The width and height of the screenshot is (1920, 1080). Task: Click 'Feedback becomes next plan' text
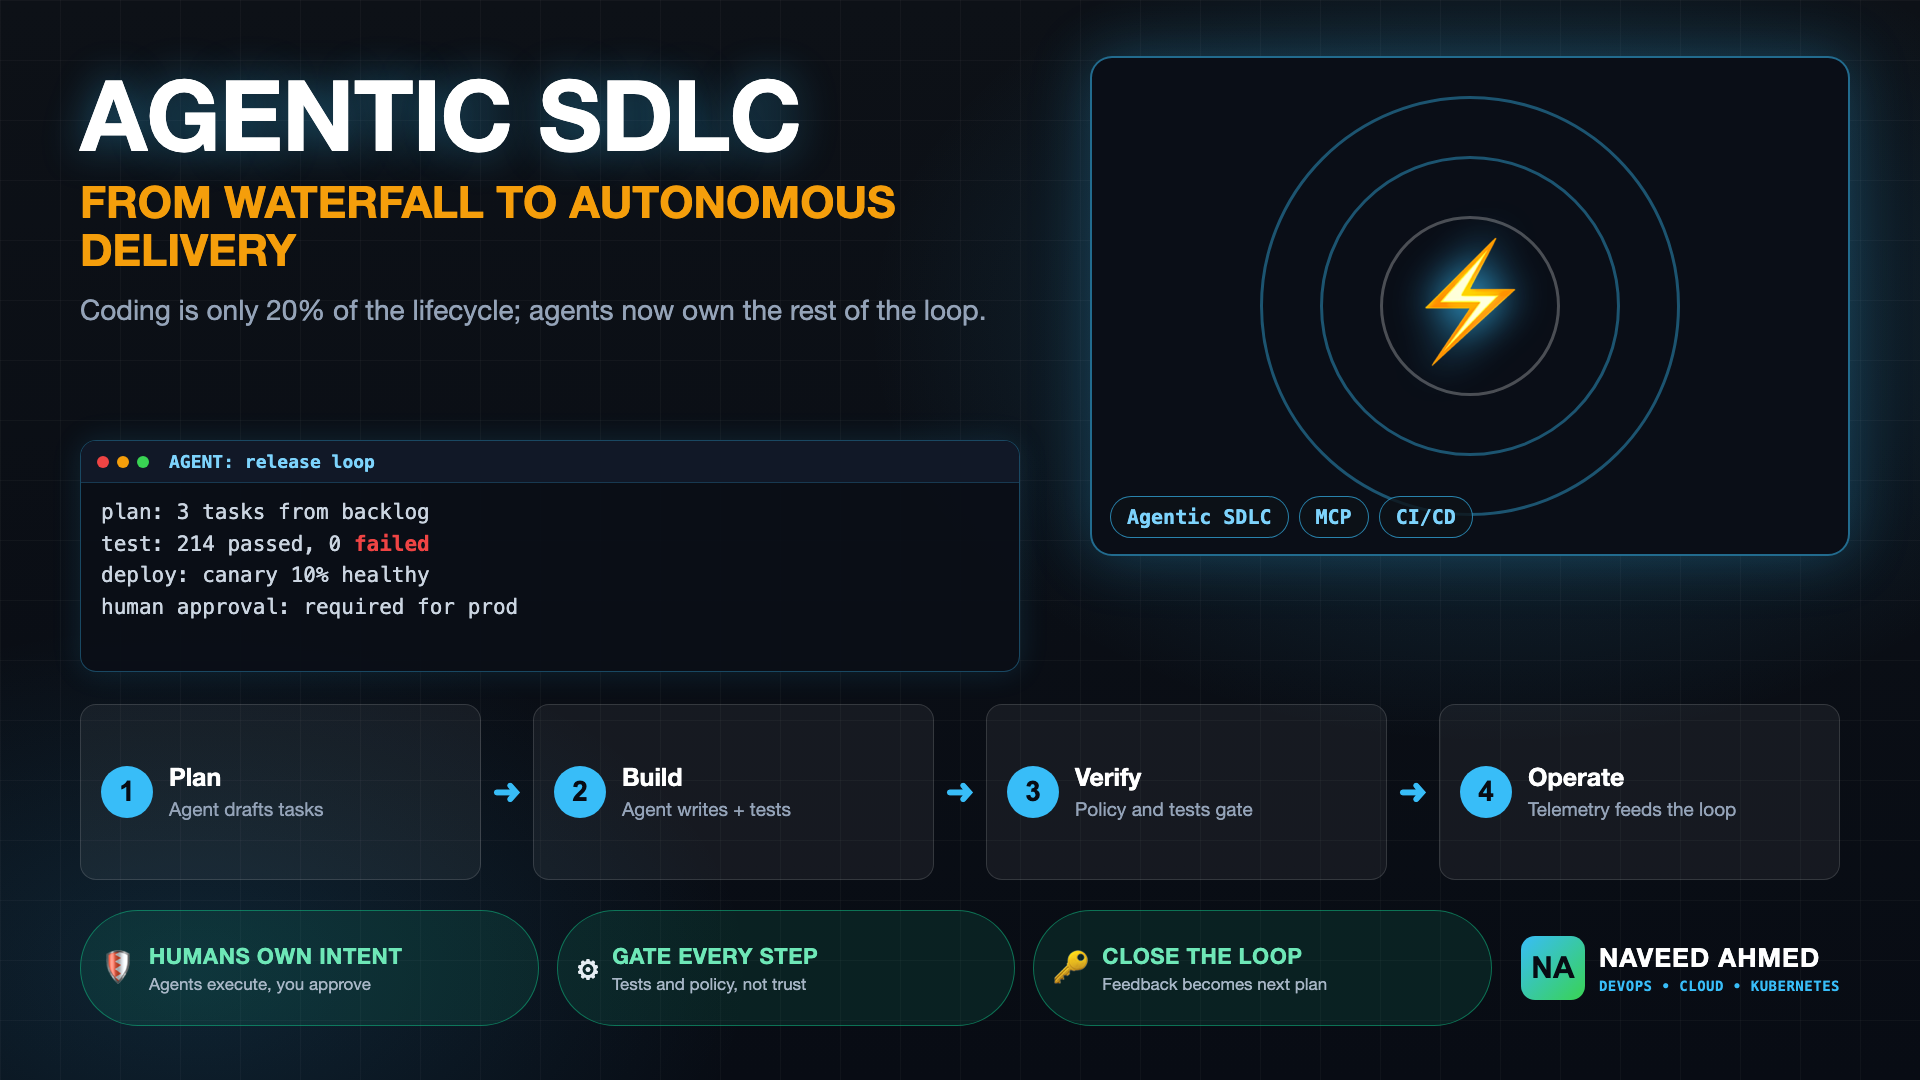pos(1214,985)
